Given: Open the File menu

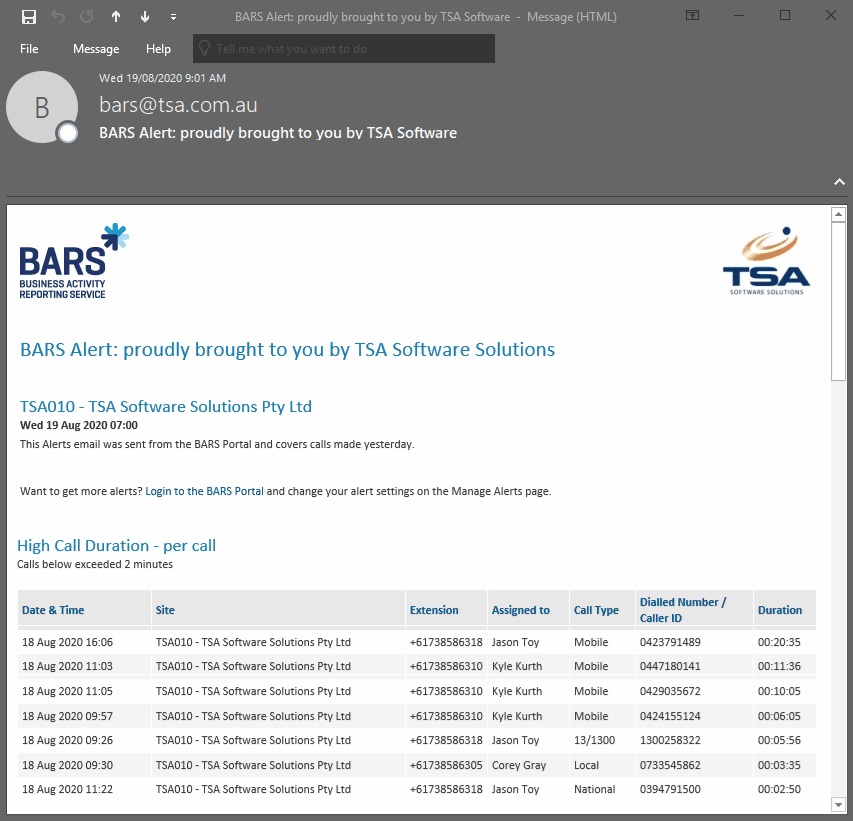Looking at the screenshot, I should pyautogui.click(x=29, y=49).
